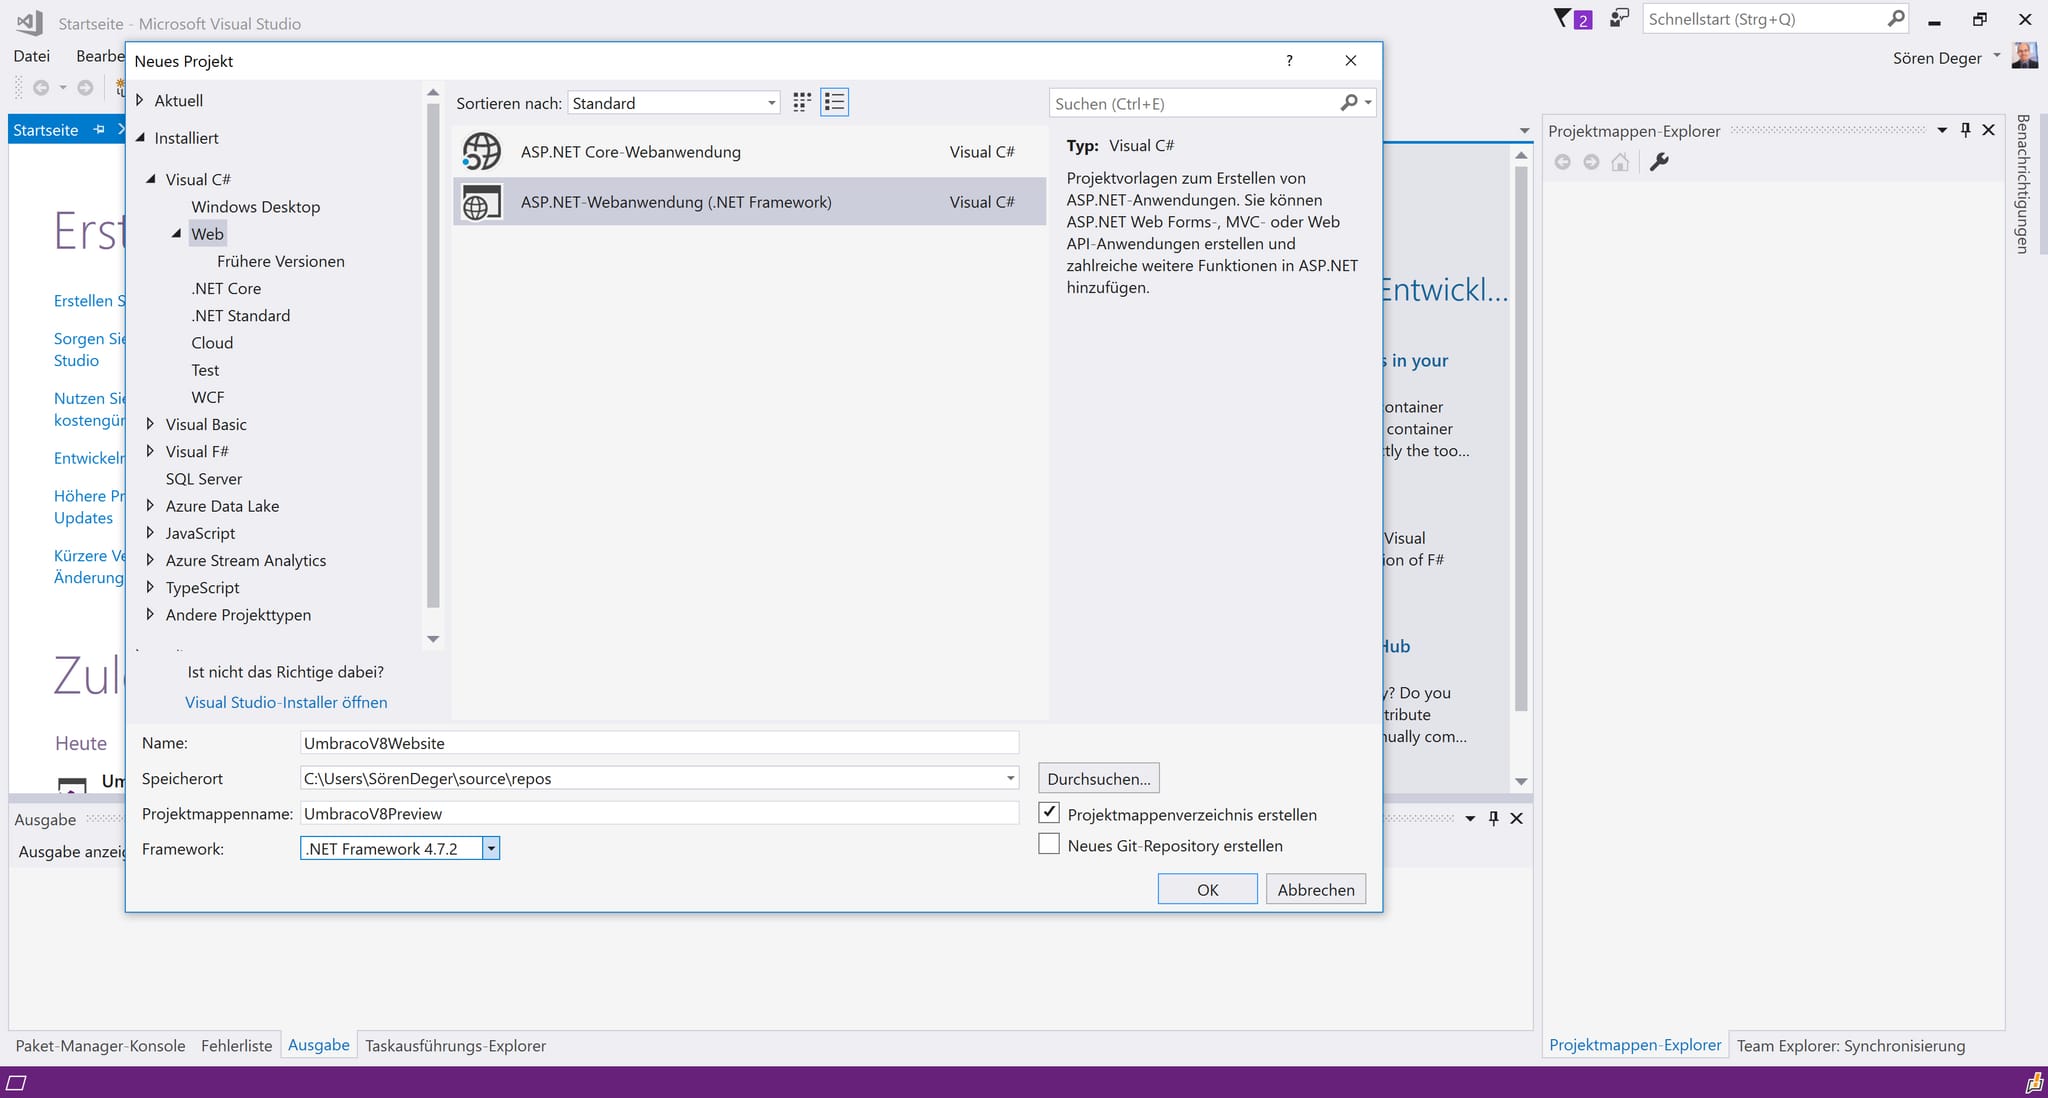The height and width of the screenshot is (1098, 2048).
Task: Pin the Startseite tab
Action: coord(98,130)
